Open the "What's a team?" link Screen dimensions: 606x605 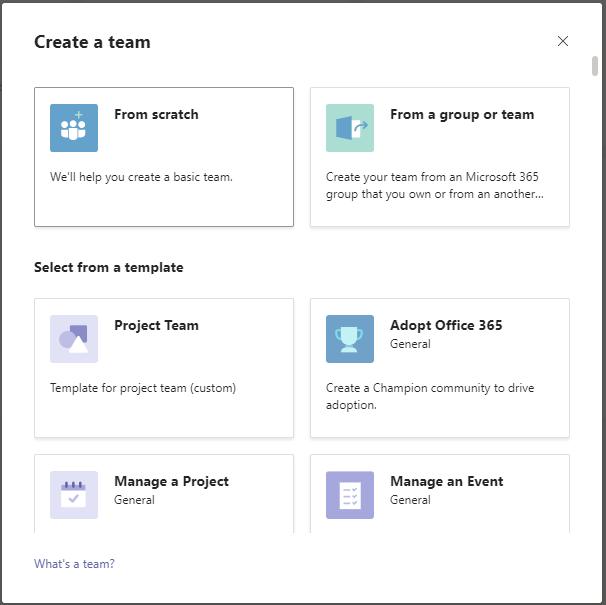[x=74, y=564]
